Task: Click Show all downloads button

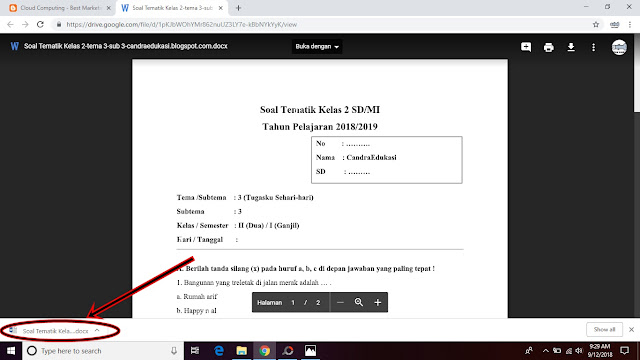Action: 604,329
